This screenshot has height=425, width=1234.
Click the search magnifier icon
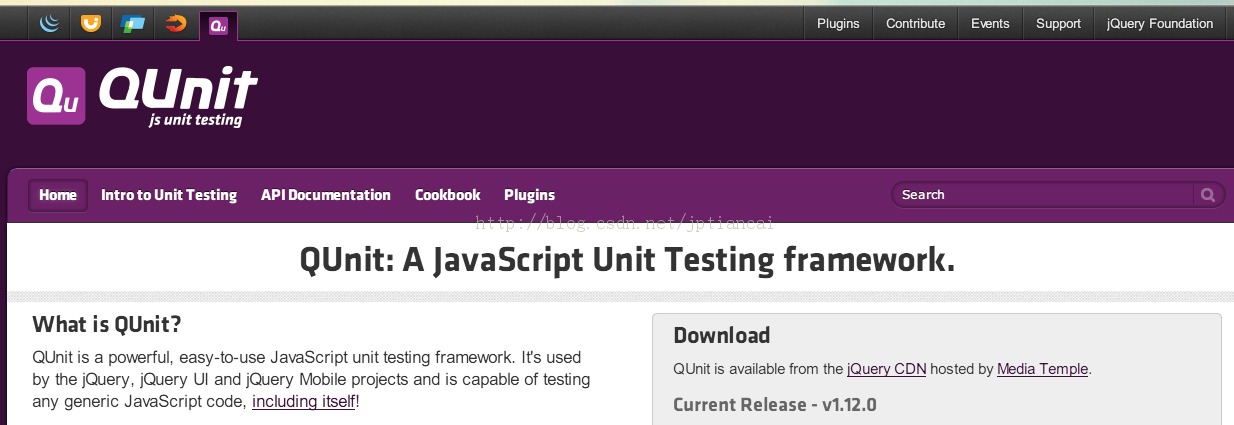coord(1208,195)
